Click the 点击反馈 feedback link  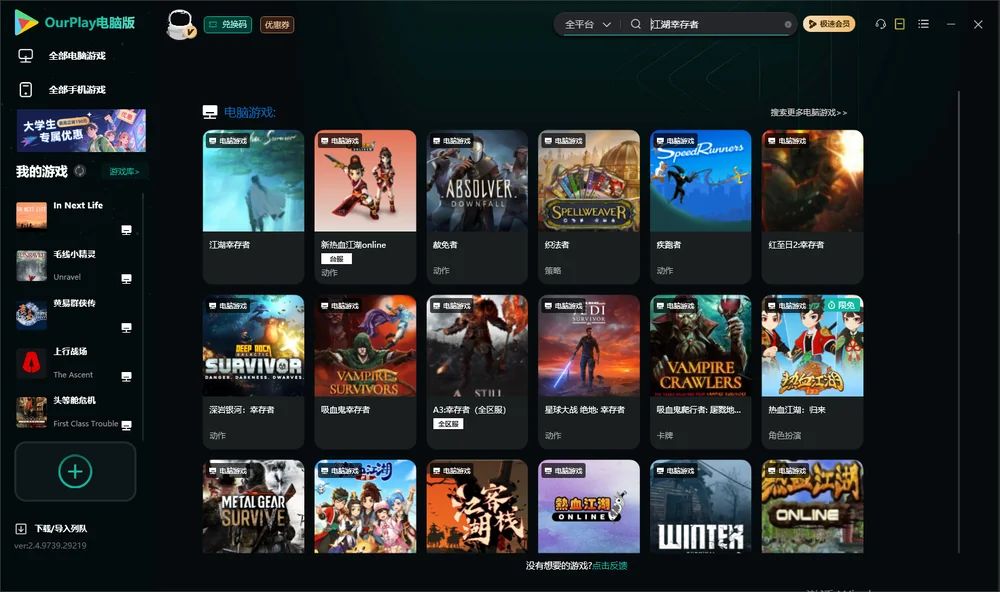coord(610,565)
